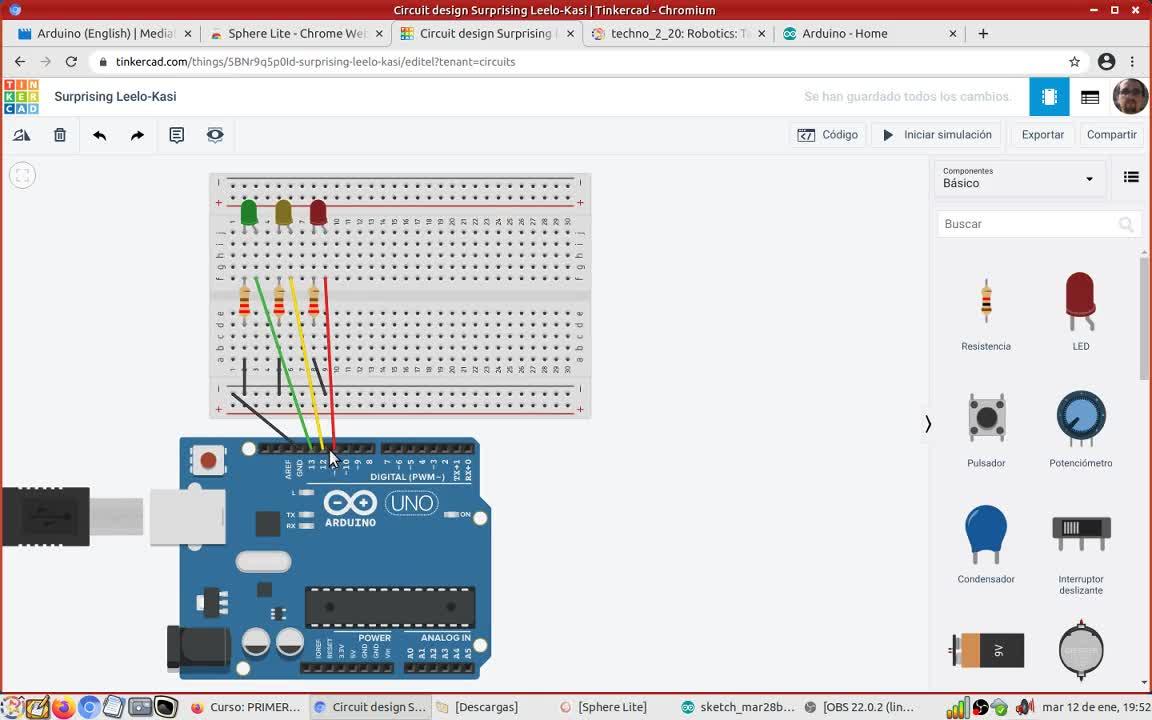Image resolution: width=1152 pixels, height=720 pixels.
Task: Delete selection with trash icon
Action: pos(60,135)
